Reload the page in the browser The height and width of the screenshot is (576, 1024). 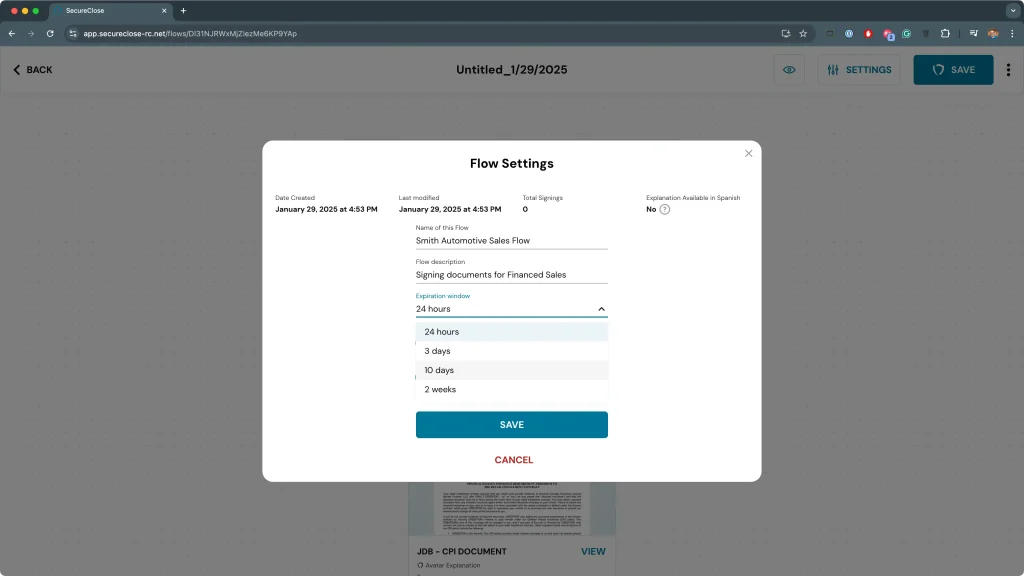point(50,33)
